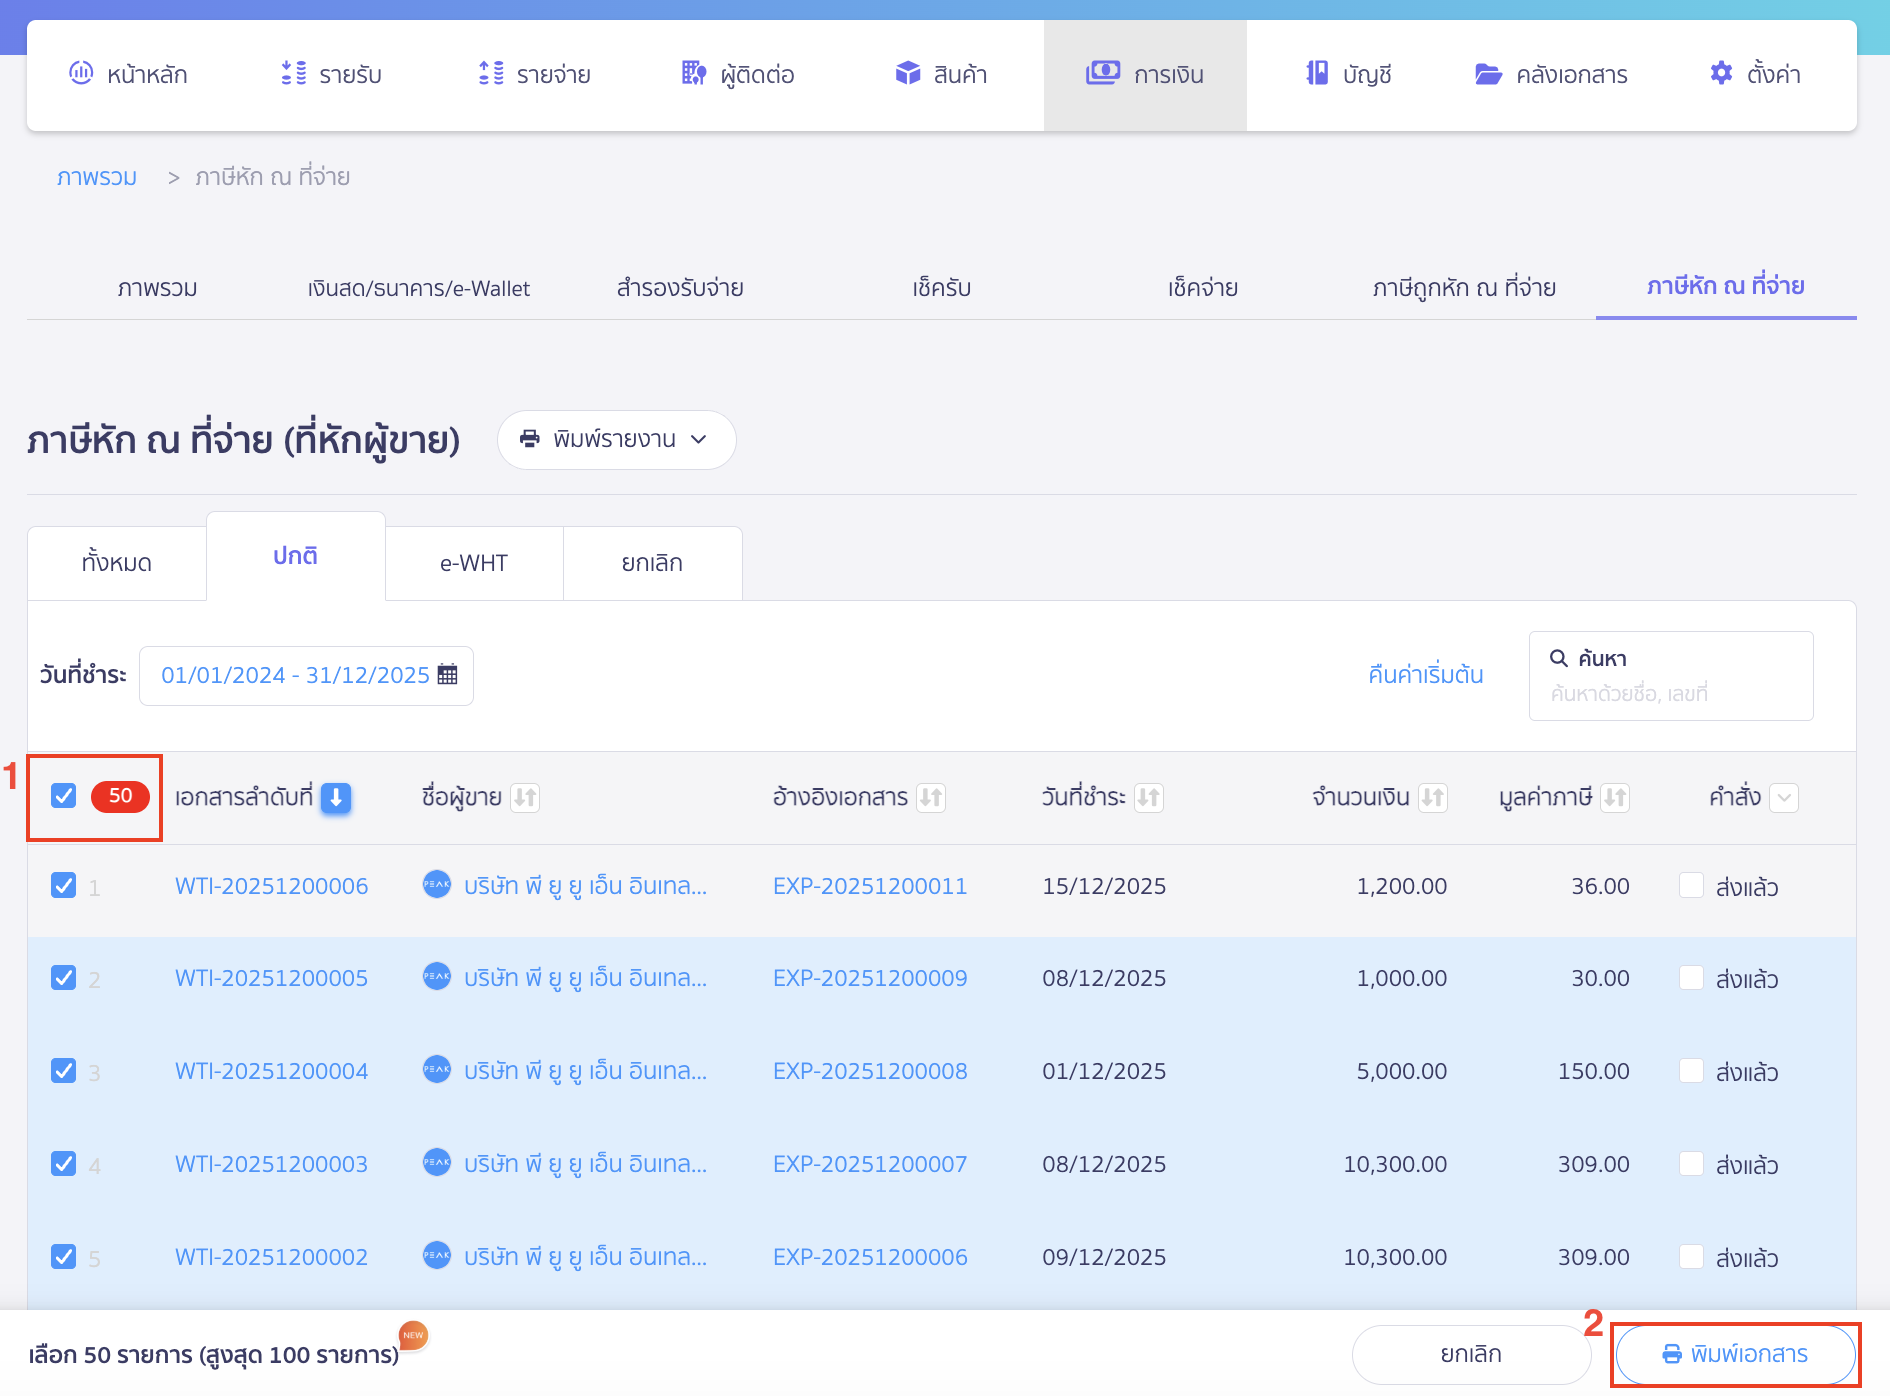1890x1396 pixels.
Task: Click the พิมพ์เอกสาร button
Action: click(x=1735, y=1354)
